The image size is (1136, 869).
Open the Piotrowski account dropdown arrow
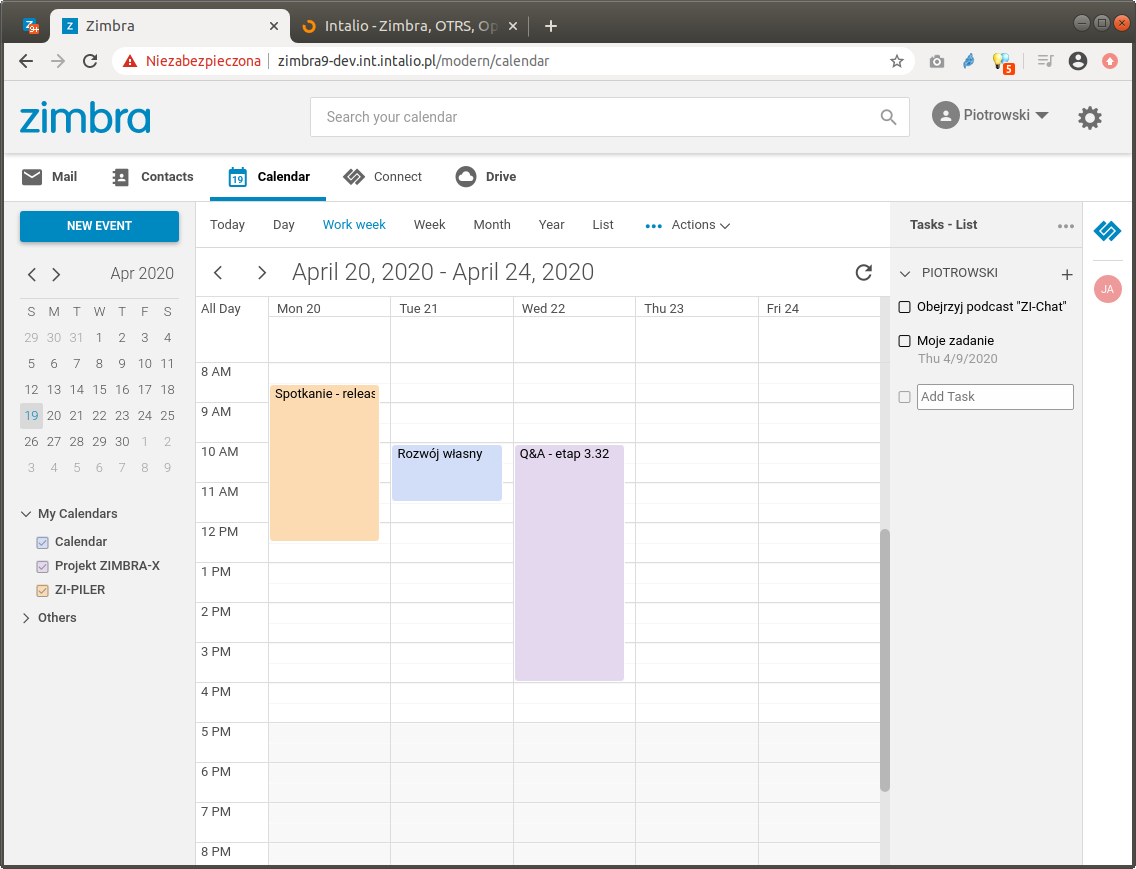(x=1042, y=115)
